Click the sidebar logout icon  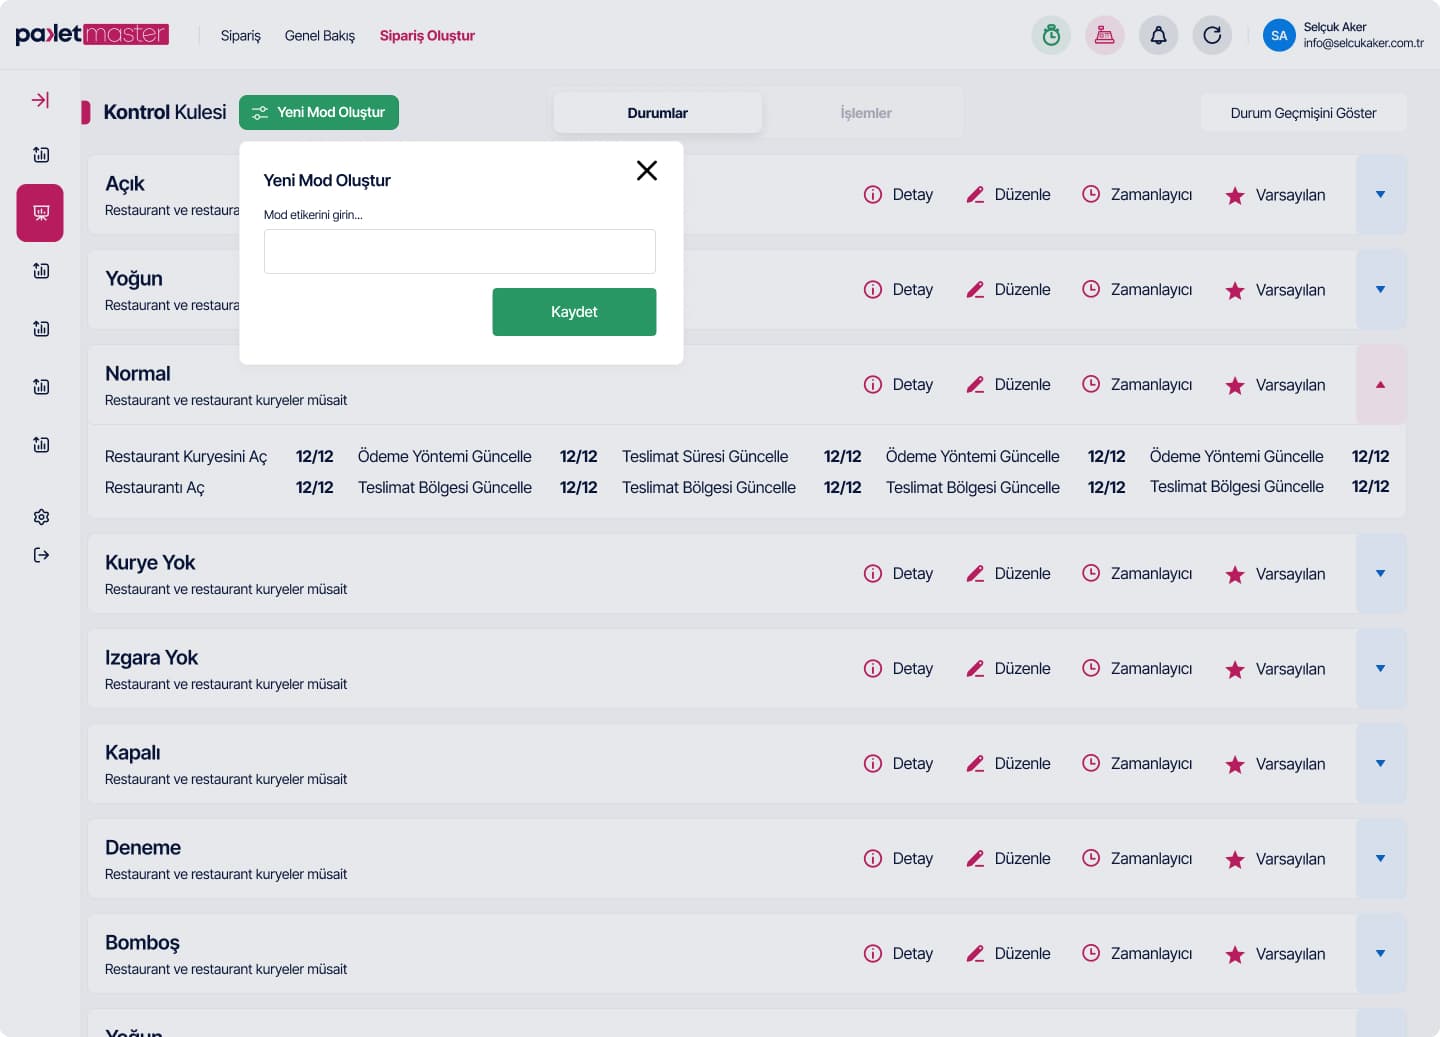[41, 555]
